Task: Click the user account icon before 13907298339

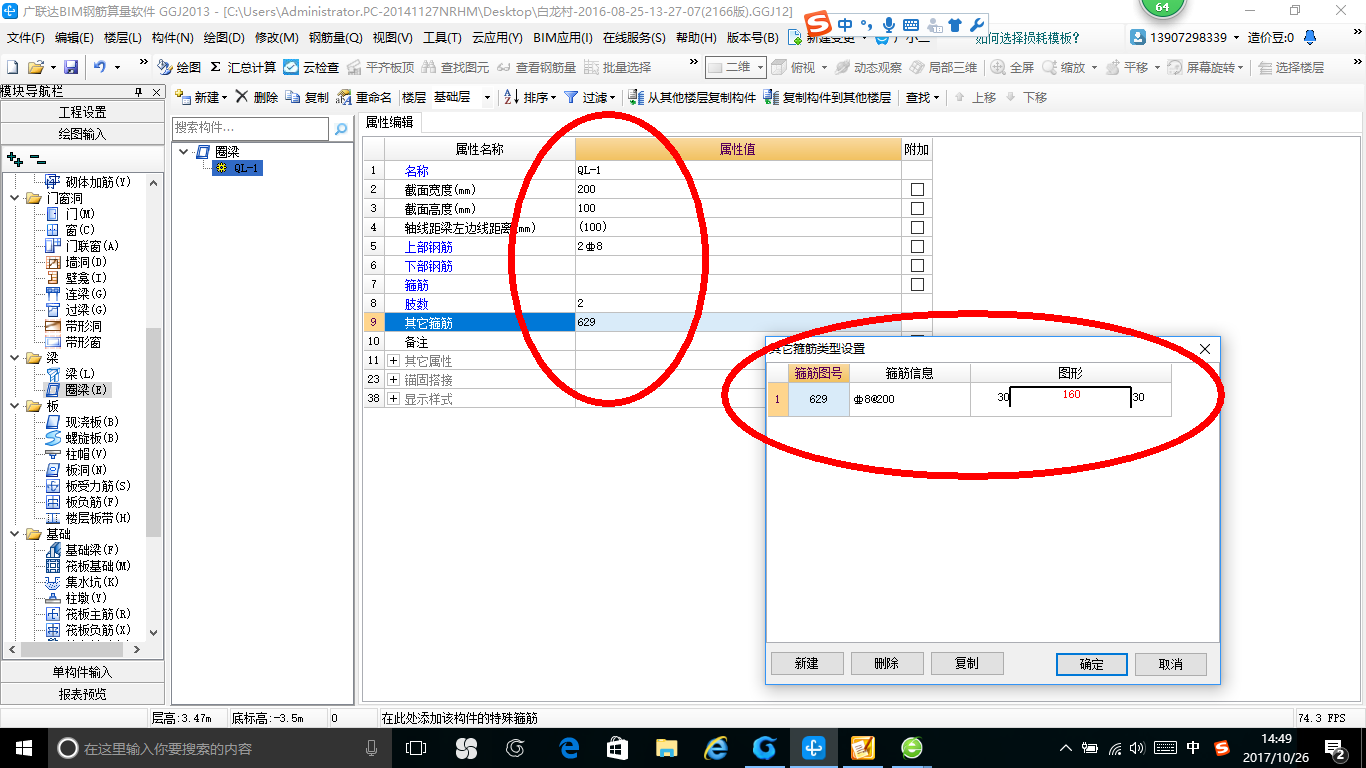Action: [1139, 38]
